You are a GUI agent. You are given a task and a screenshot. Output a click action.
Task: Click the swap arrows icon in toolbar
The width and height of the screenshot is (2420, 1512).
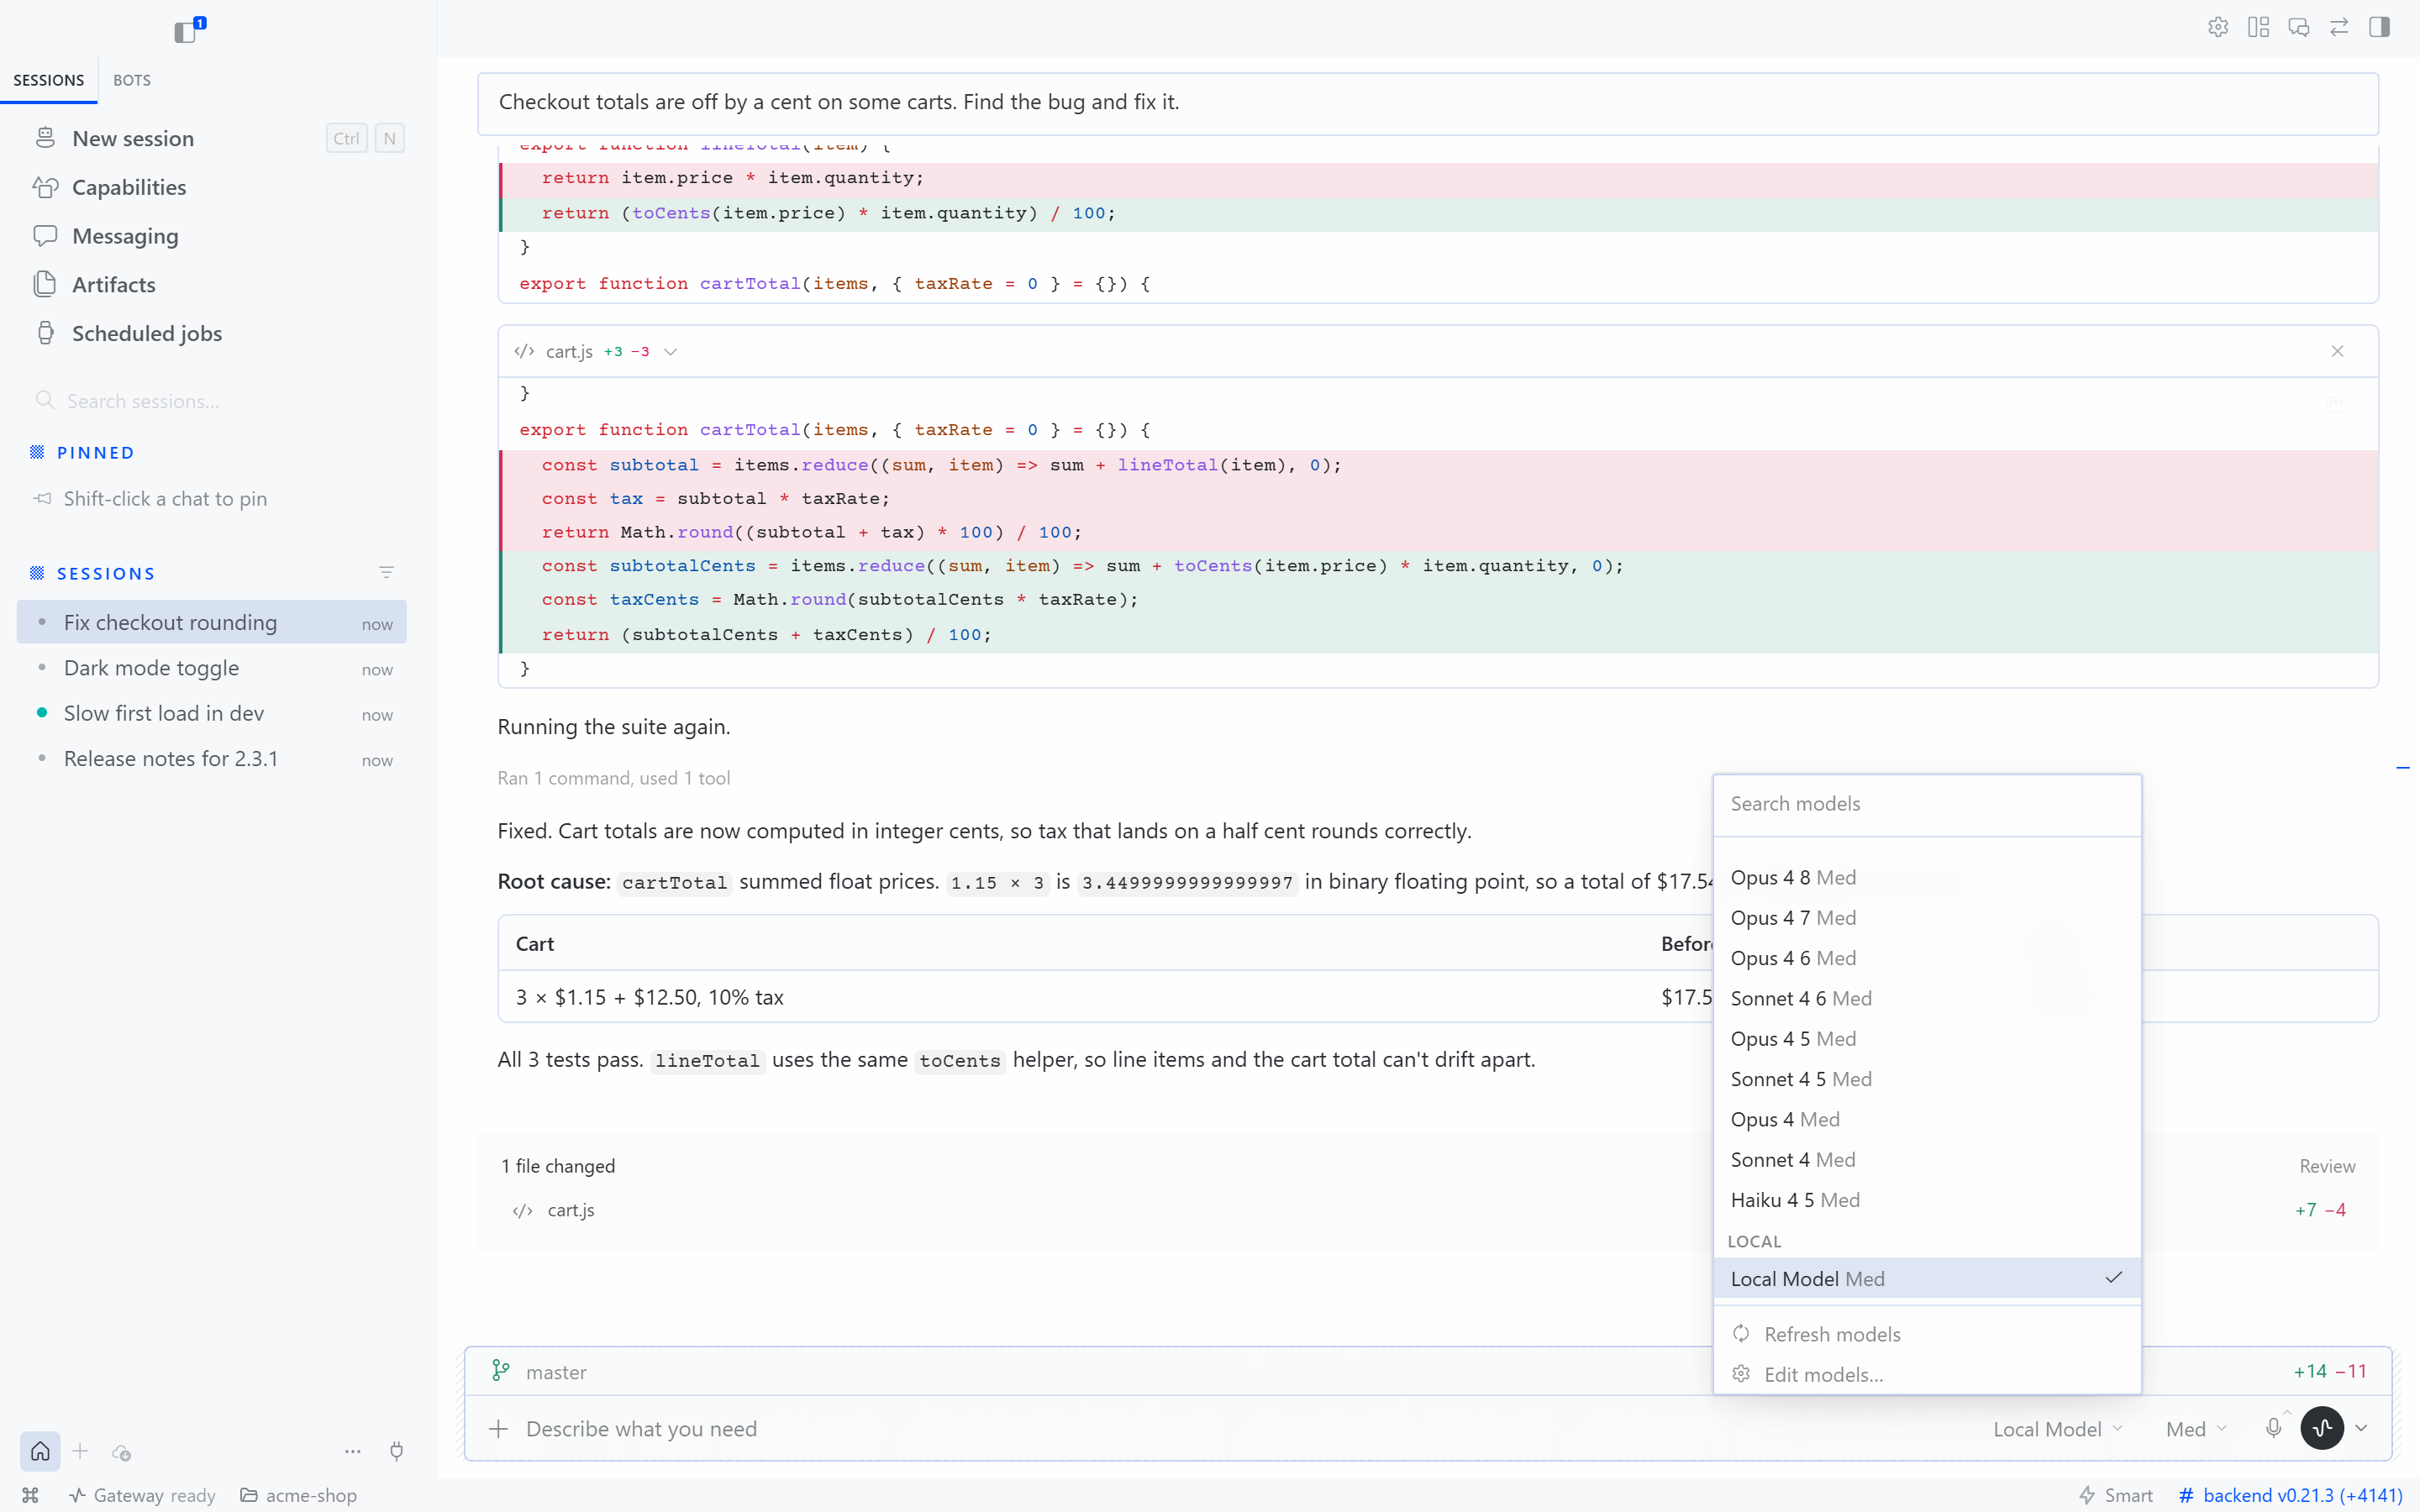[x=2339, y=27]
